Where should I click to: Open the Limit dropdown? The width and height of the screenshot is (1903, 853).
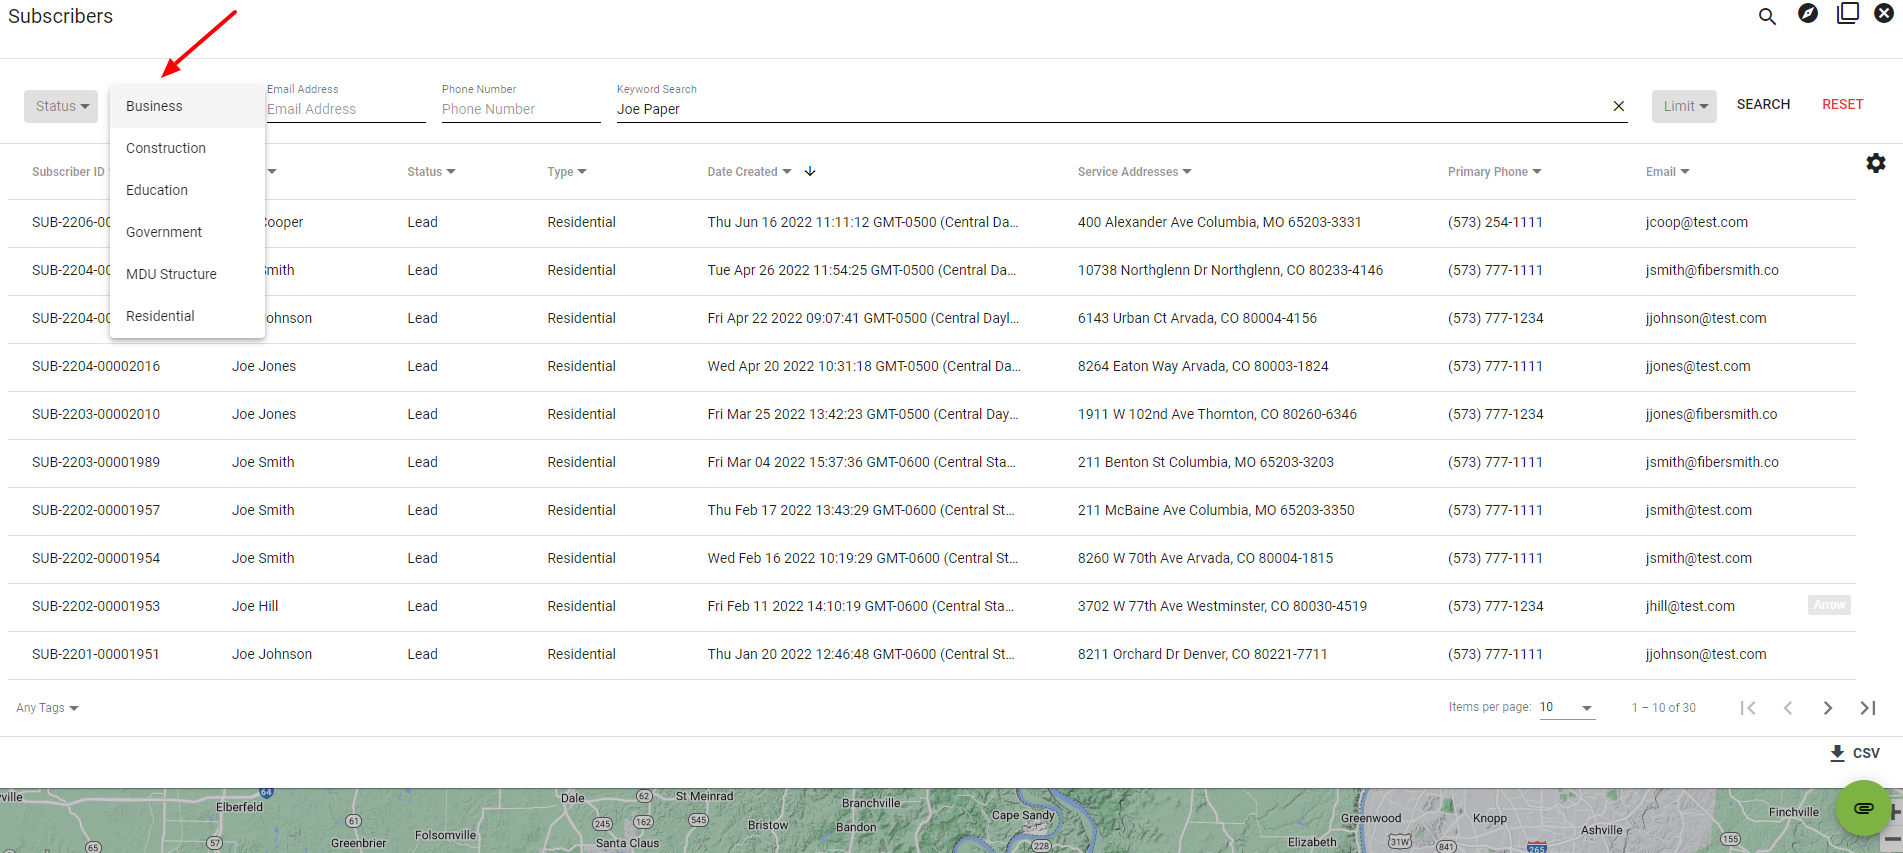point(1684,106)
